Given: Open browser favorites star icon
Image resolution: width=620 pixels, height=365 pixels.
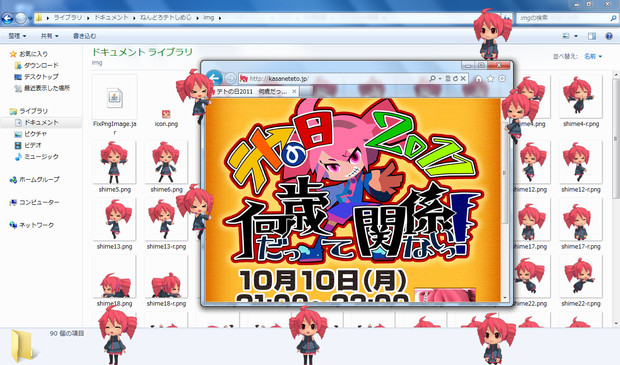Looking at the screenshot, I should pyautogui.click(x=490, y=79).
